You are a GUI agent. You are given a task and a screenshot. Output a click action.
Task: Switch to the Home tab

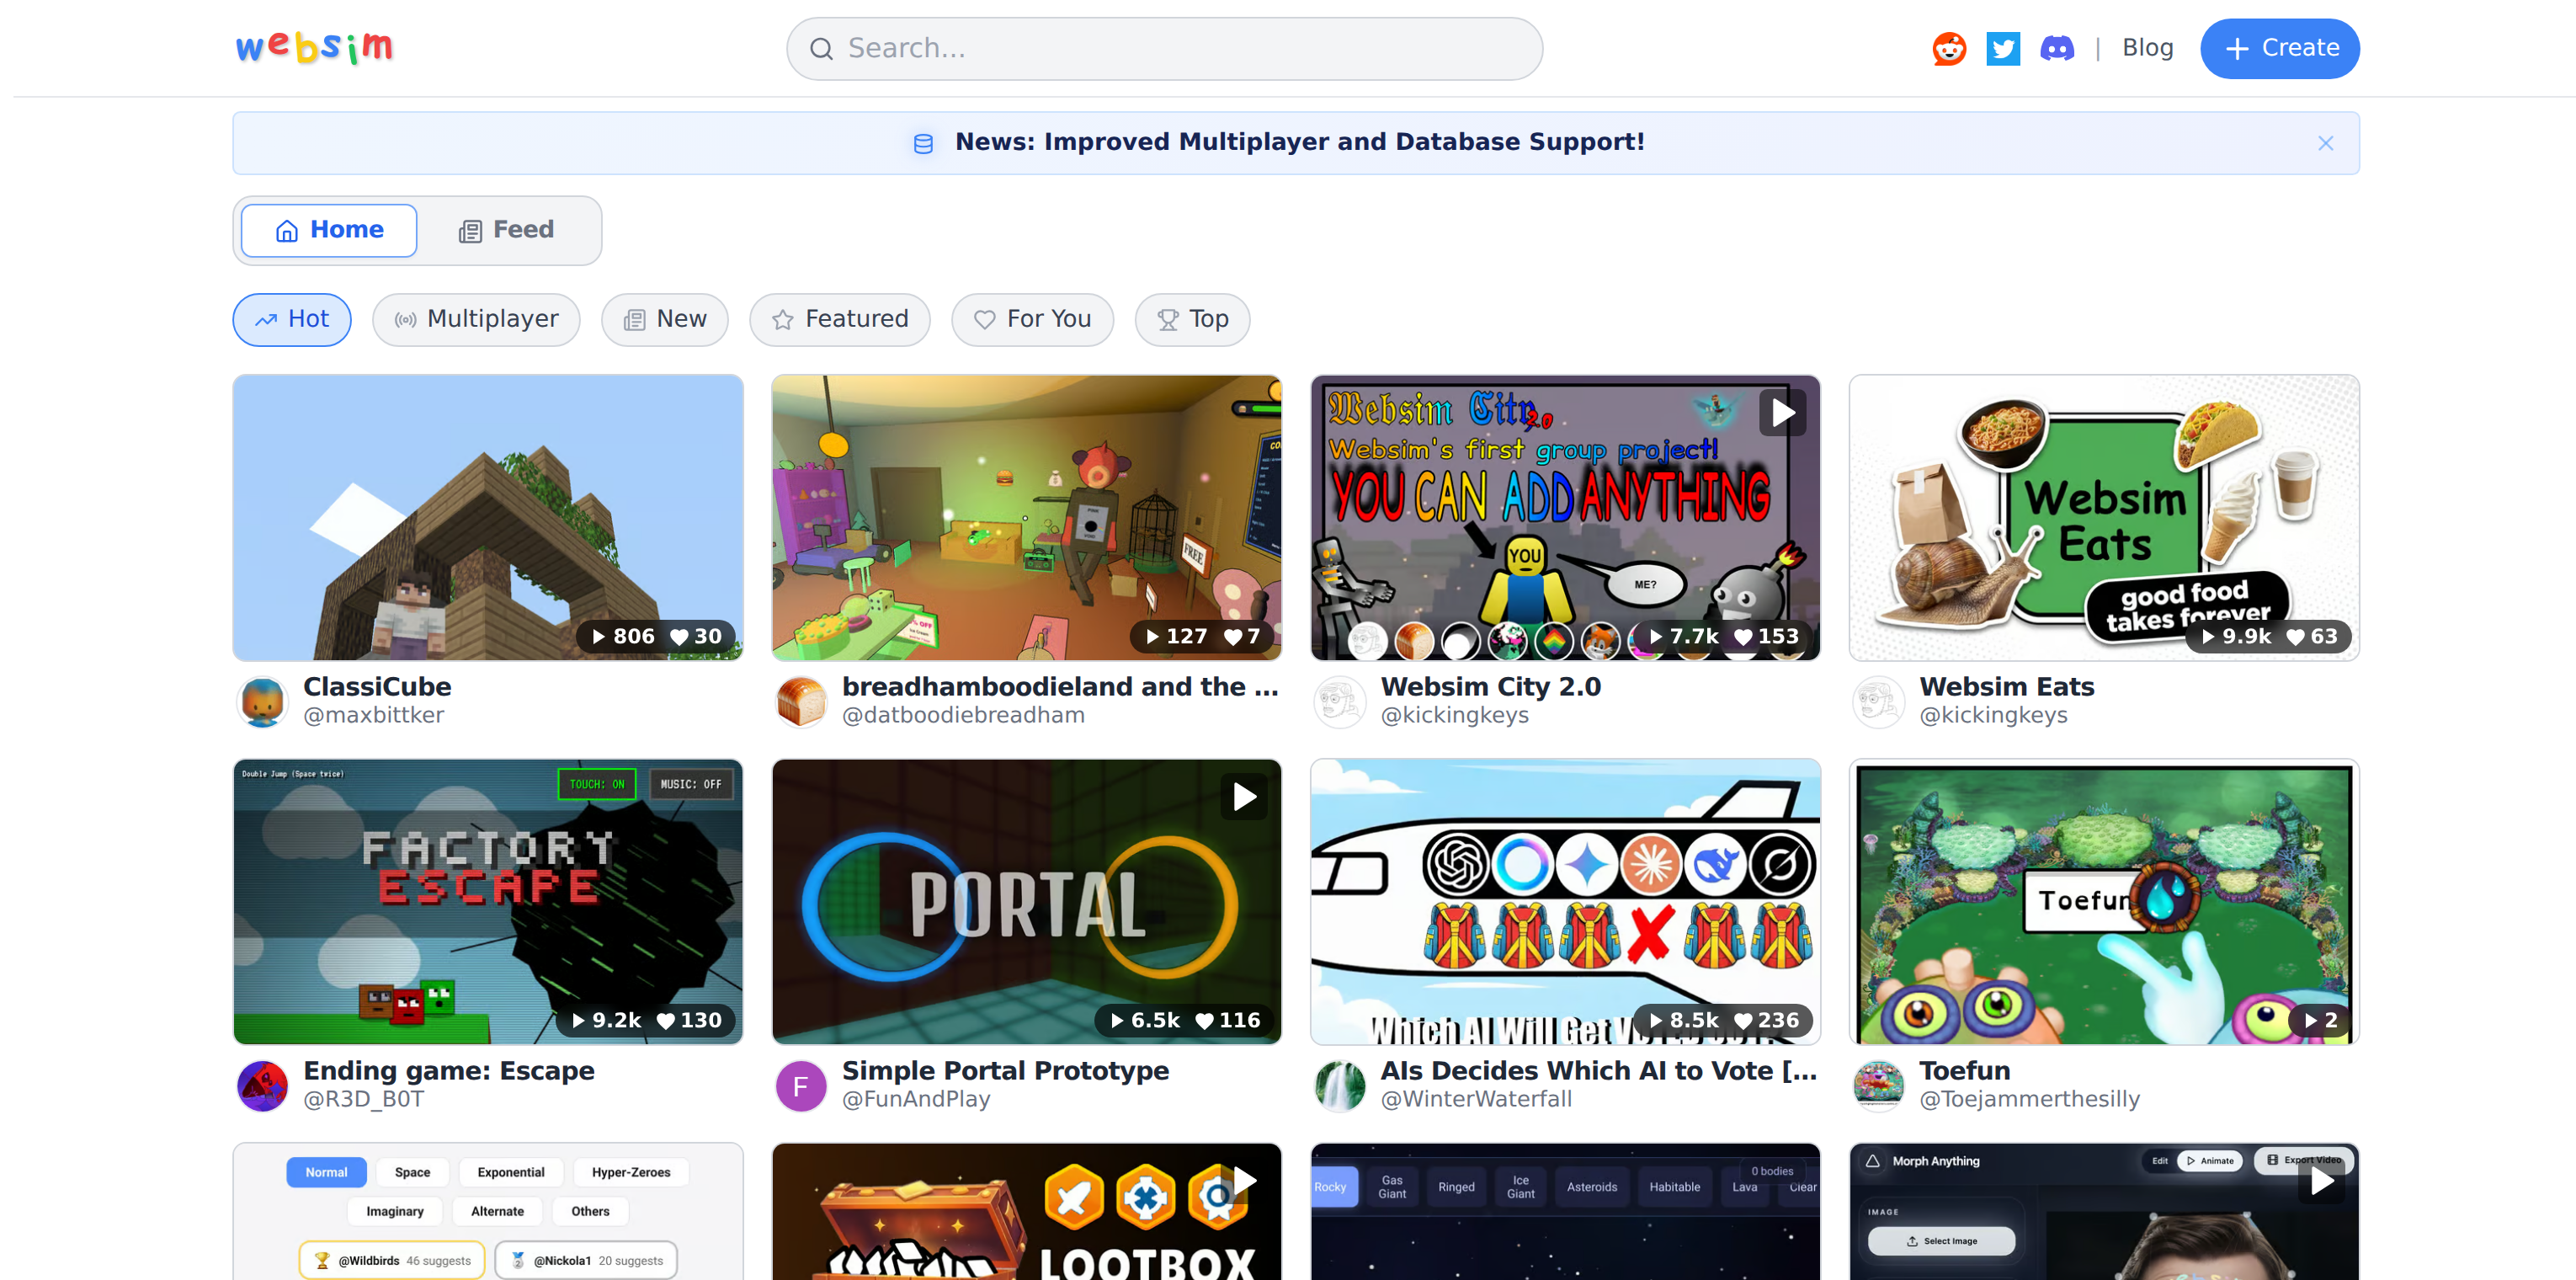click(329, 230)
